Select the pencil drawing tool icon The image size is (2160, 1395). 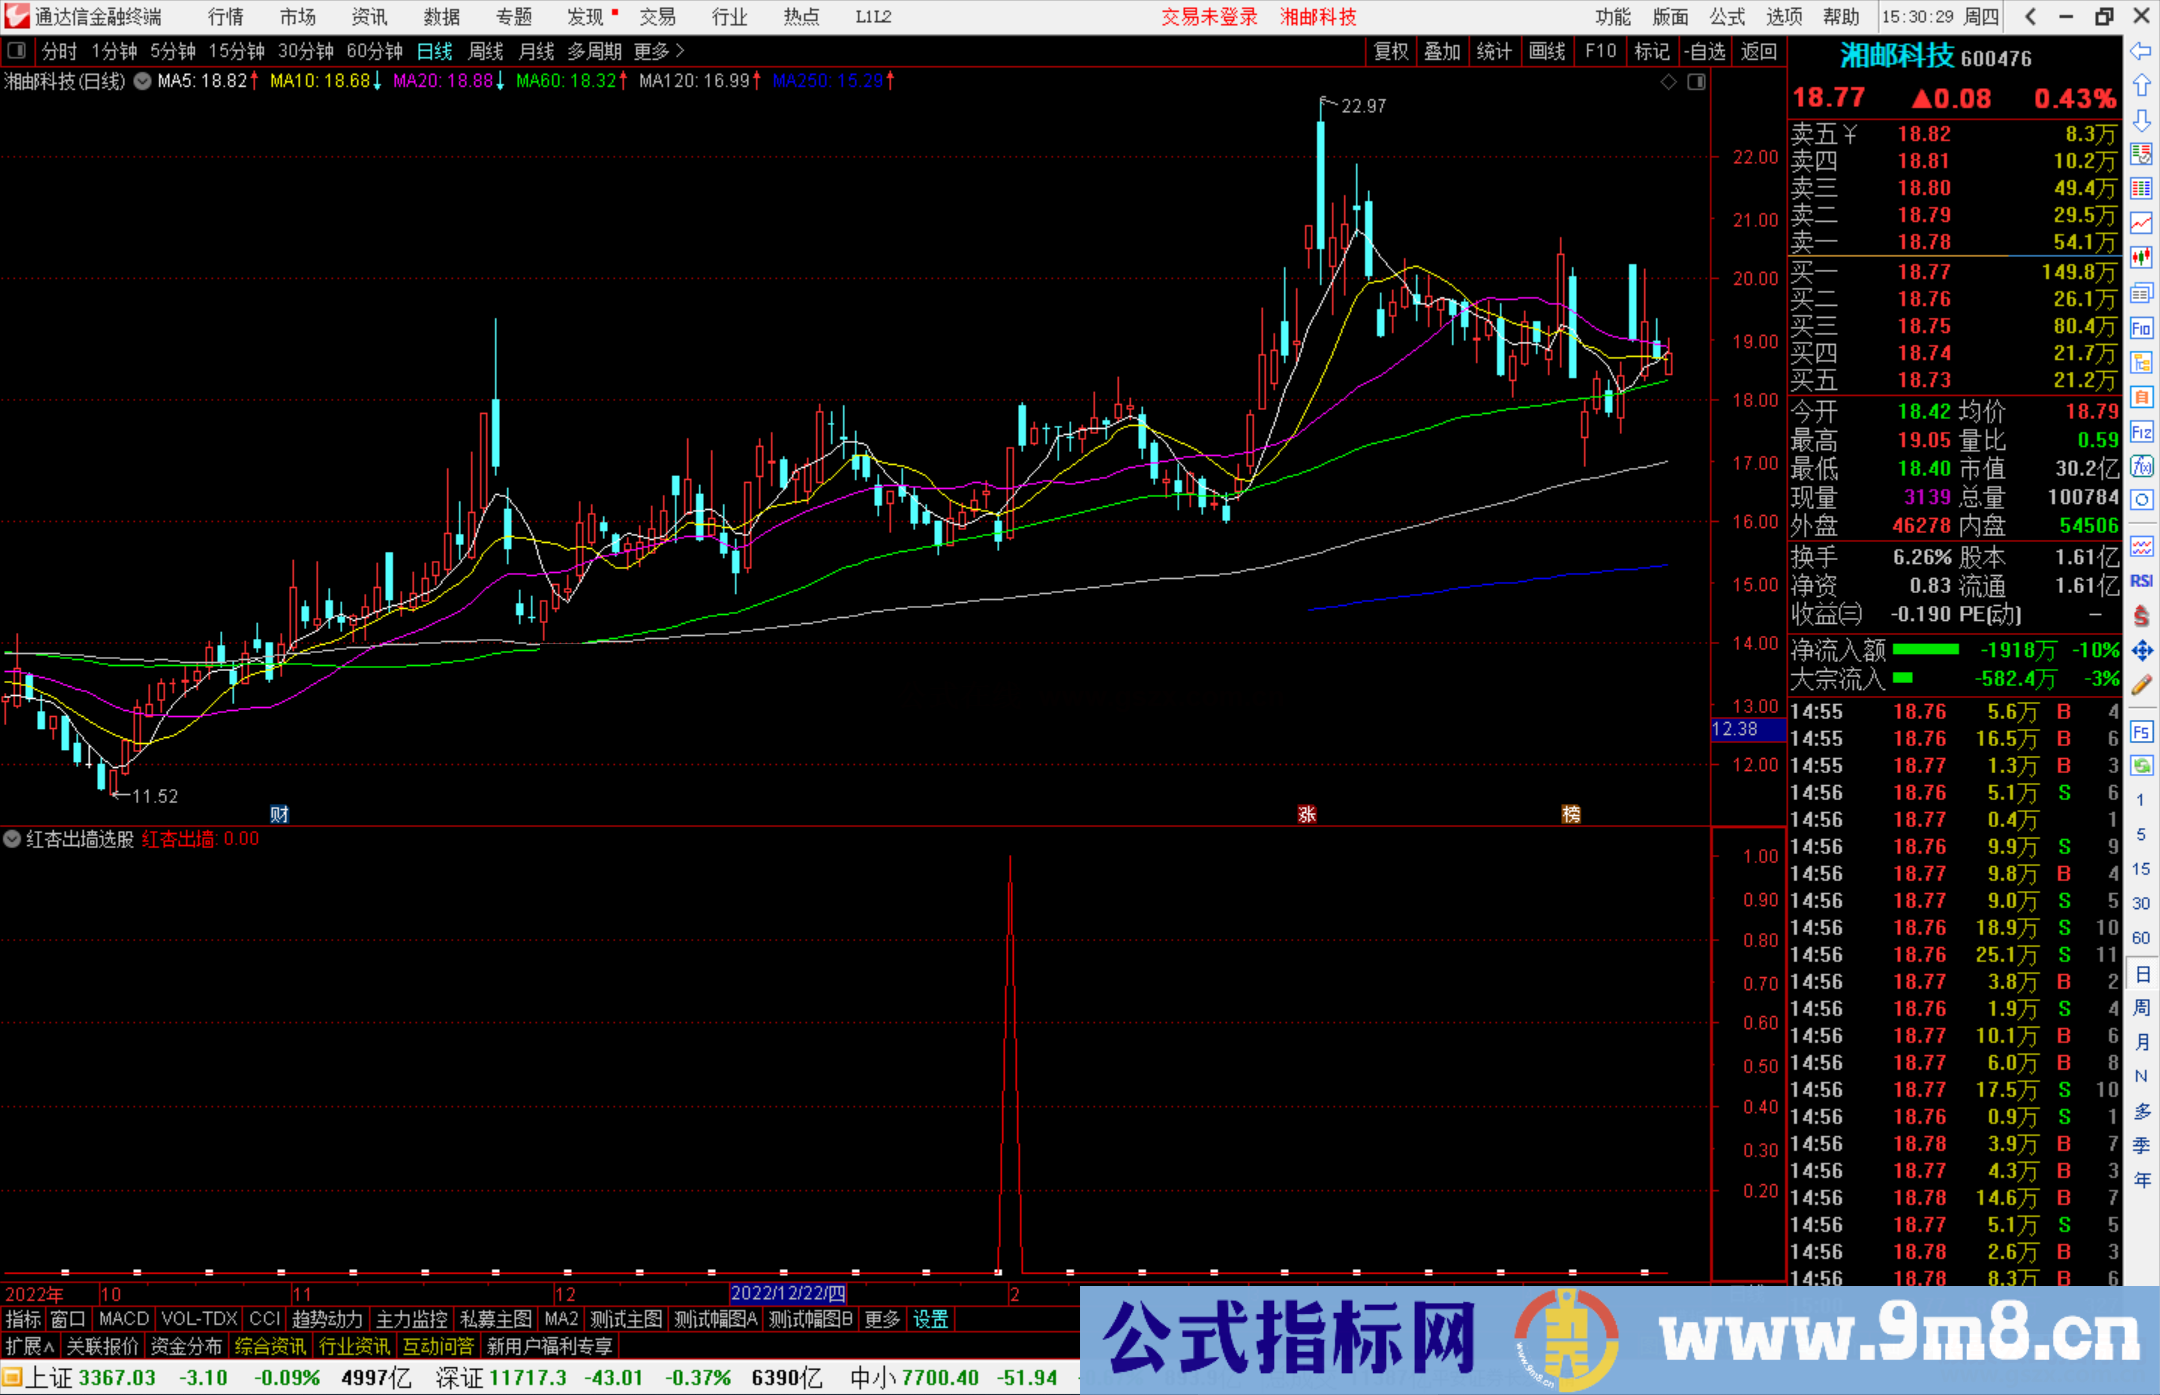pos(2141,685)
